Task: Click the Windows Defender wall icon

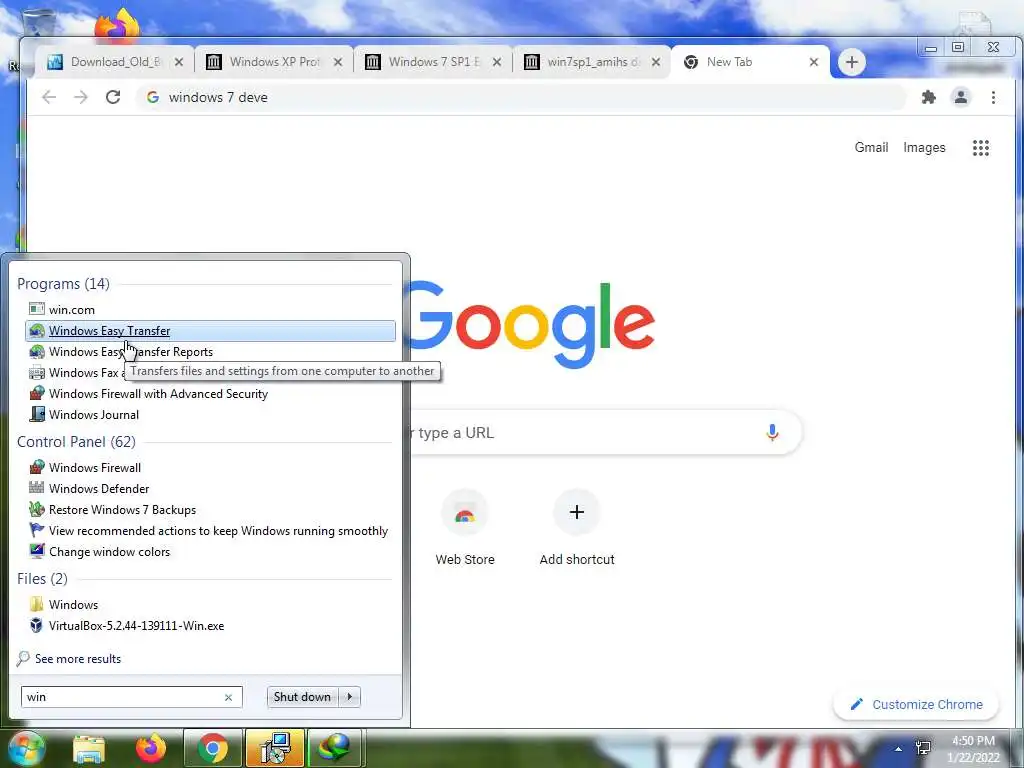Action: click(37, 488)
